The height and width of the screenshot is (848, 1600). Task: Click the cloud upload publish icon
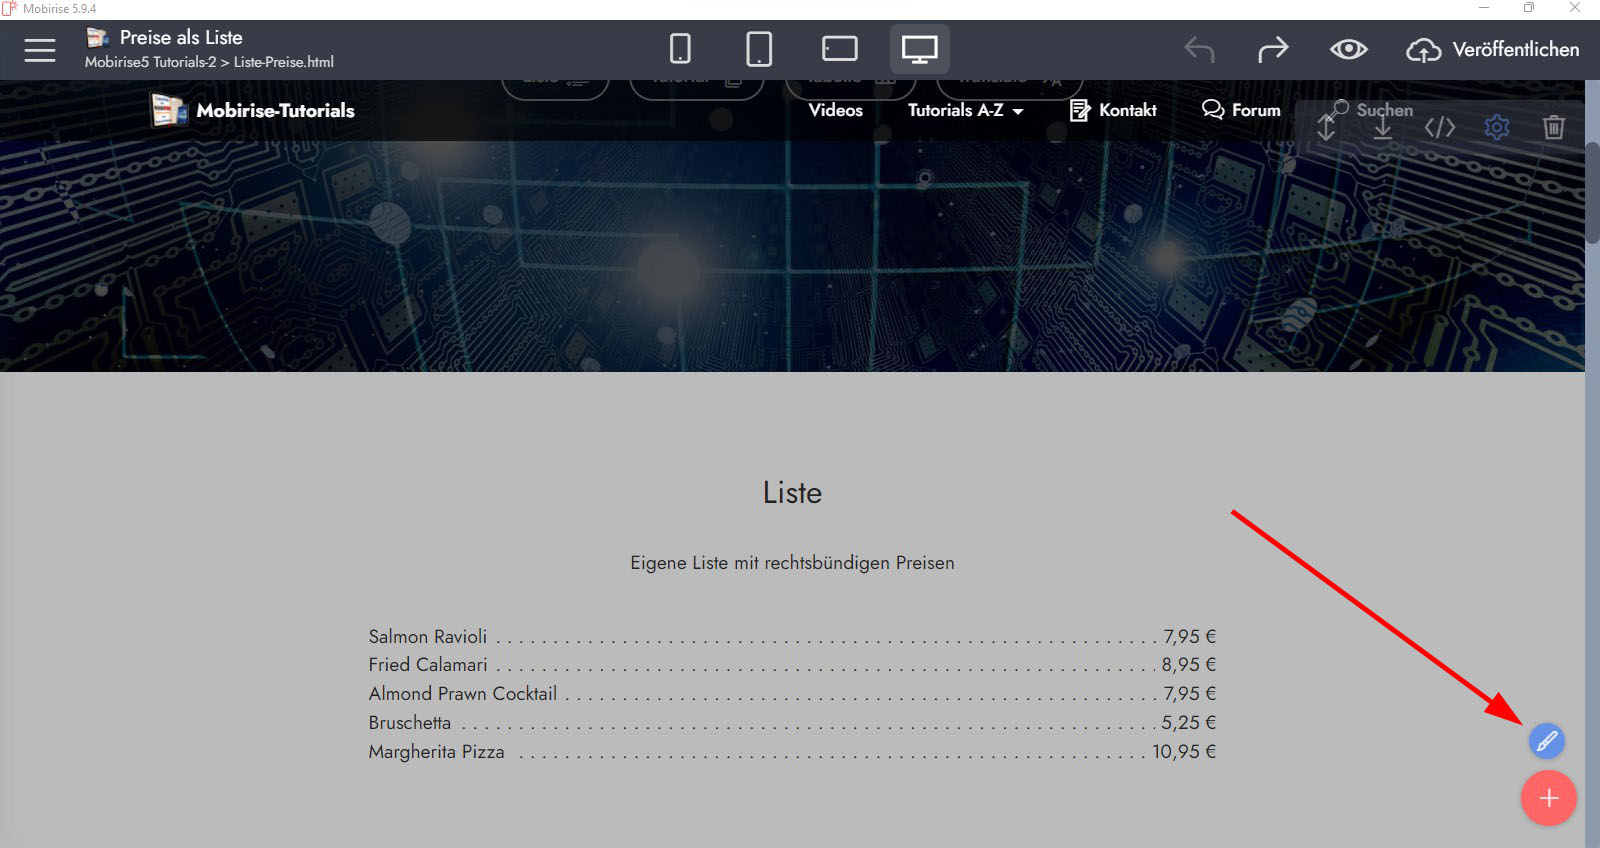(x=1423, y=50)
